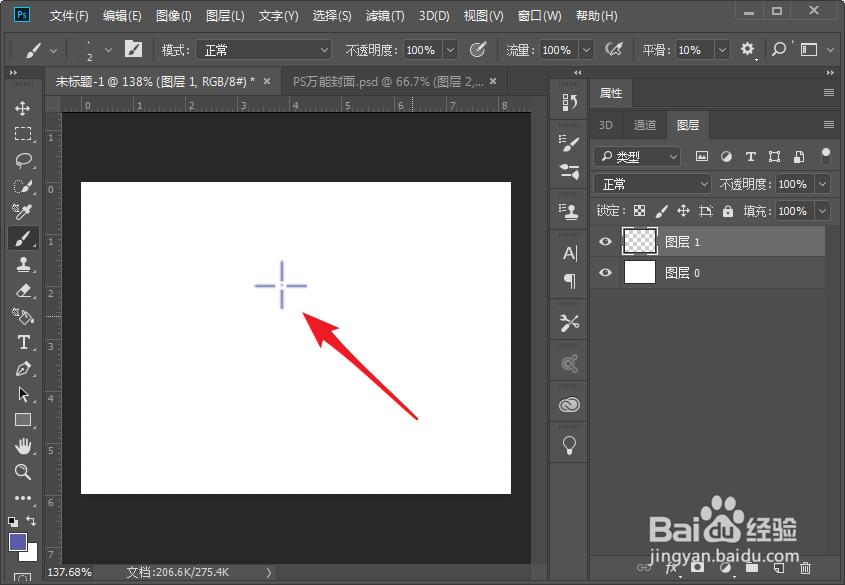Select the Zoom tool
Screen dimensions: 845x585
tap(23, 472)
